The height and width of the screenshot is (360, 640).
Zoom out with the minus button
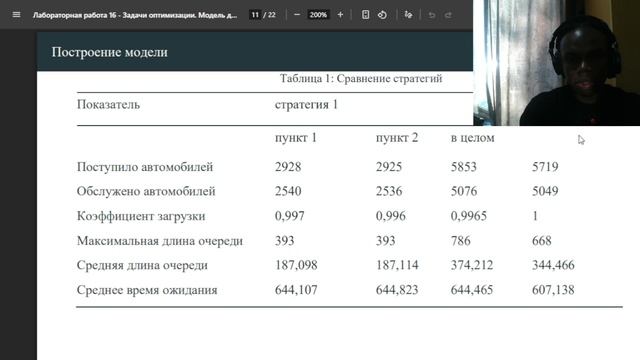297,15
